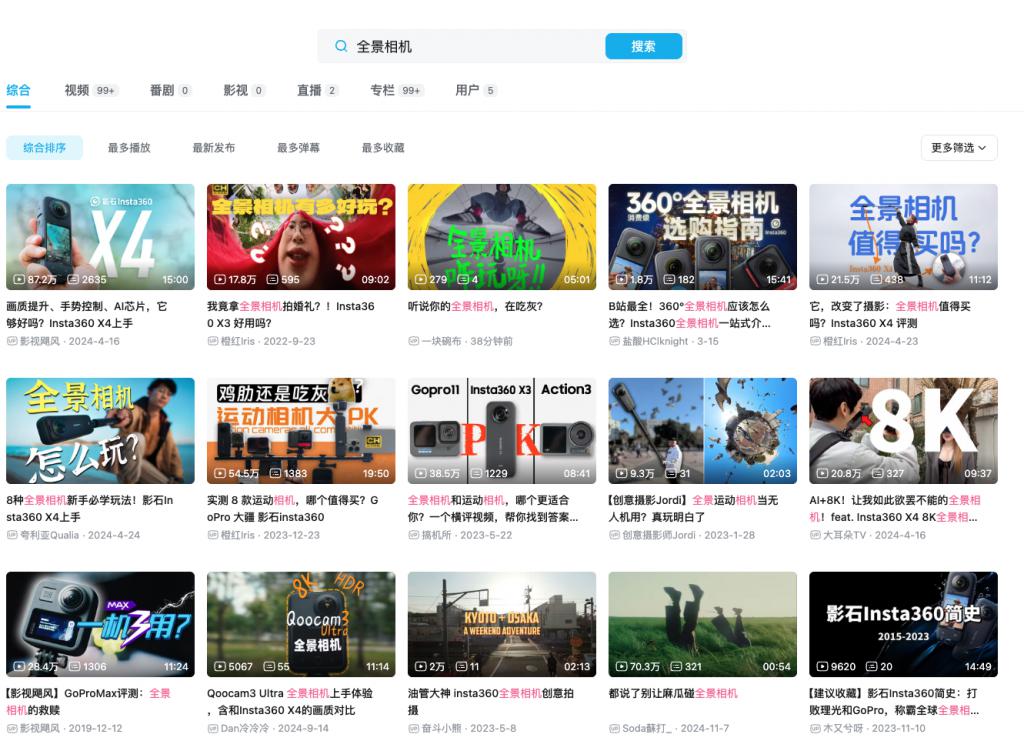Open the title 听说你的全景相机，在吃灰？

coord(475,306)
